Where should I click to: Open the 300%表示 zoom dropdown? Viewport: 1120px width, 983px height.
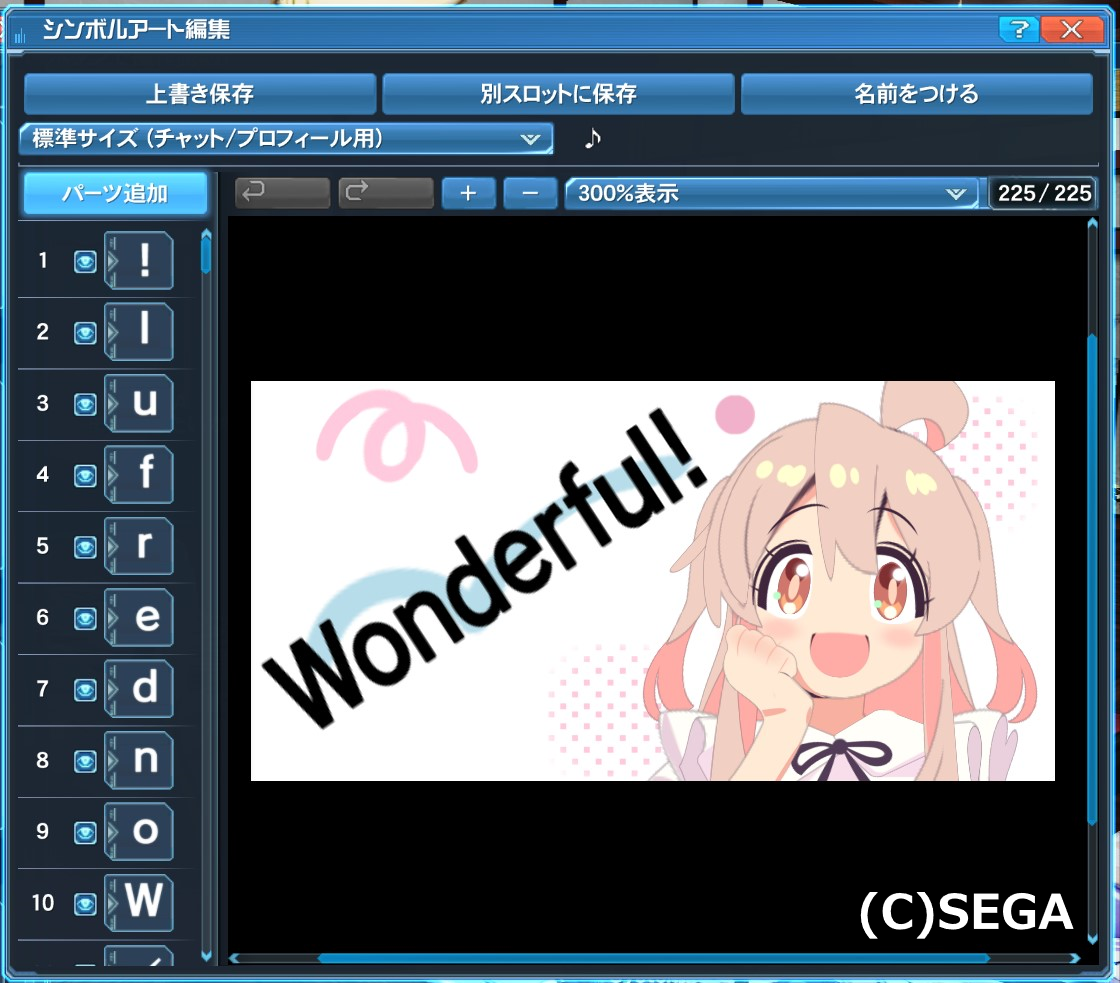pos(771,193)
